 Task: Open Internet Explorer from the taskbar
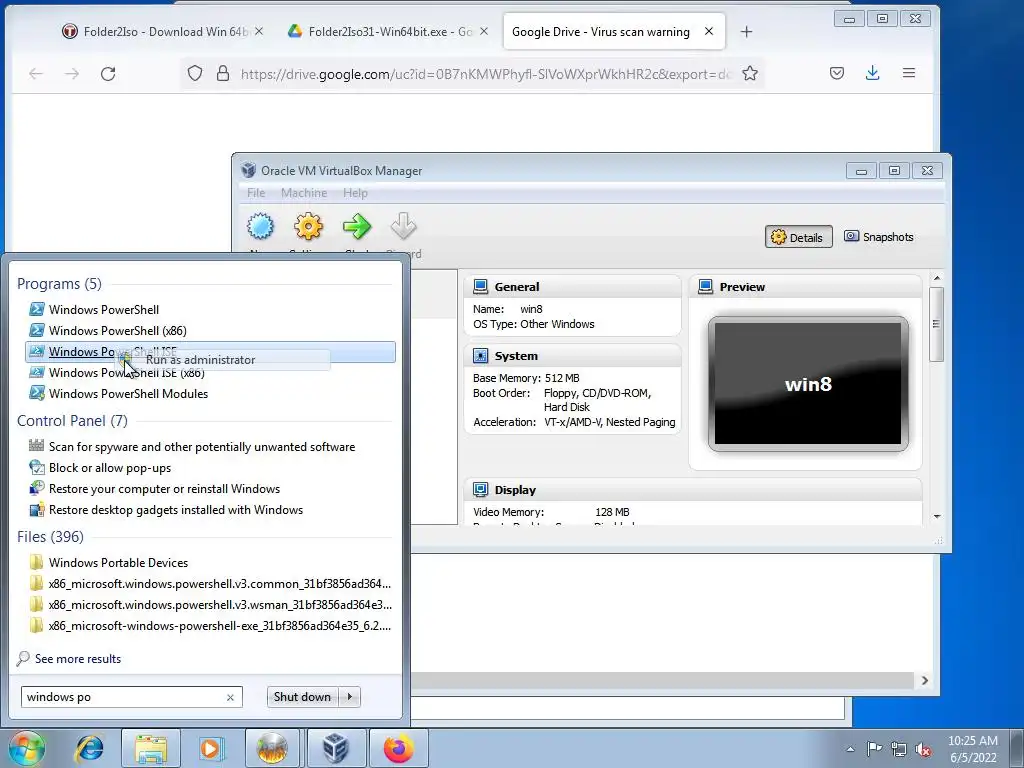click(x=89, y=748)
